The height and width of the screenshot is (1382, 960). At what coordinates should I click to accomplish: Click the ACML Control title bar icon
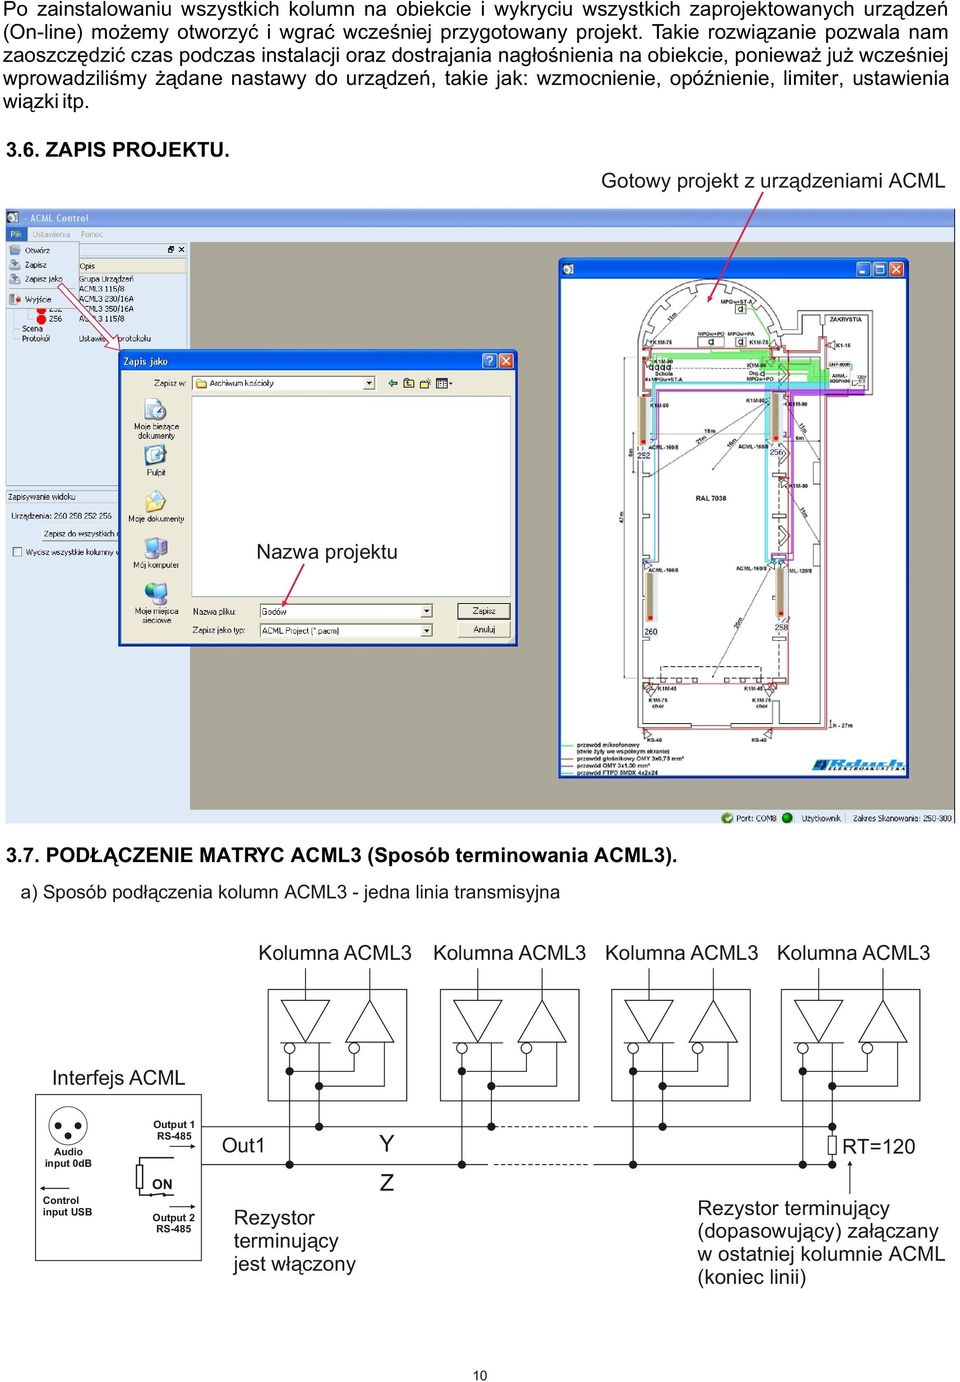click(x=14, y=217)
